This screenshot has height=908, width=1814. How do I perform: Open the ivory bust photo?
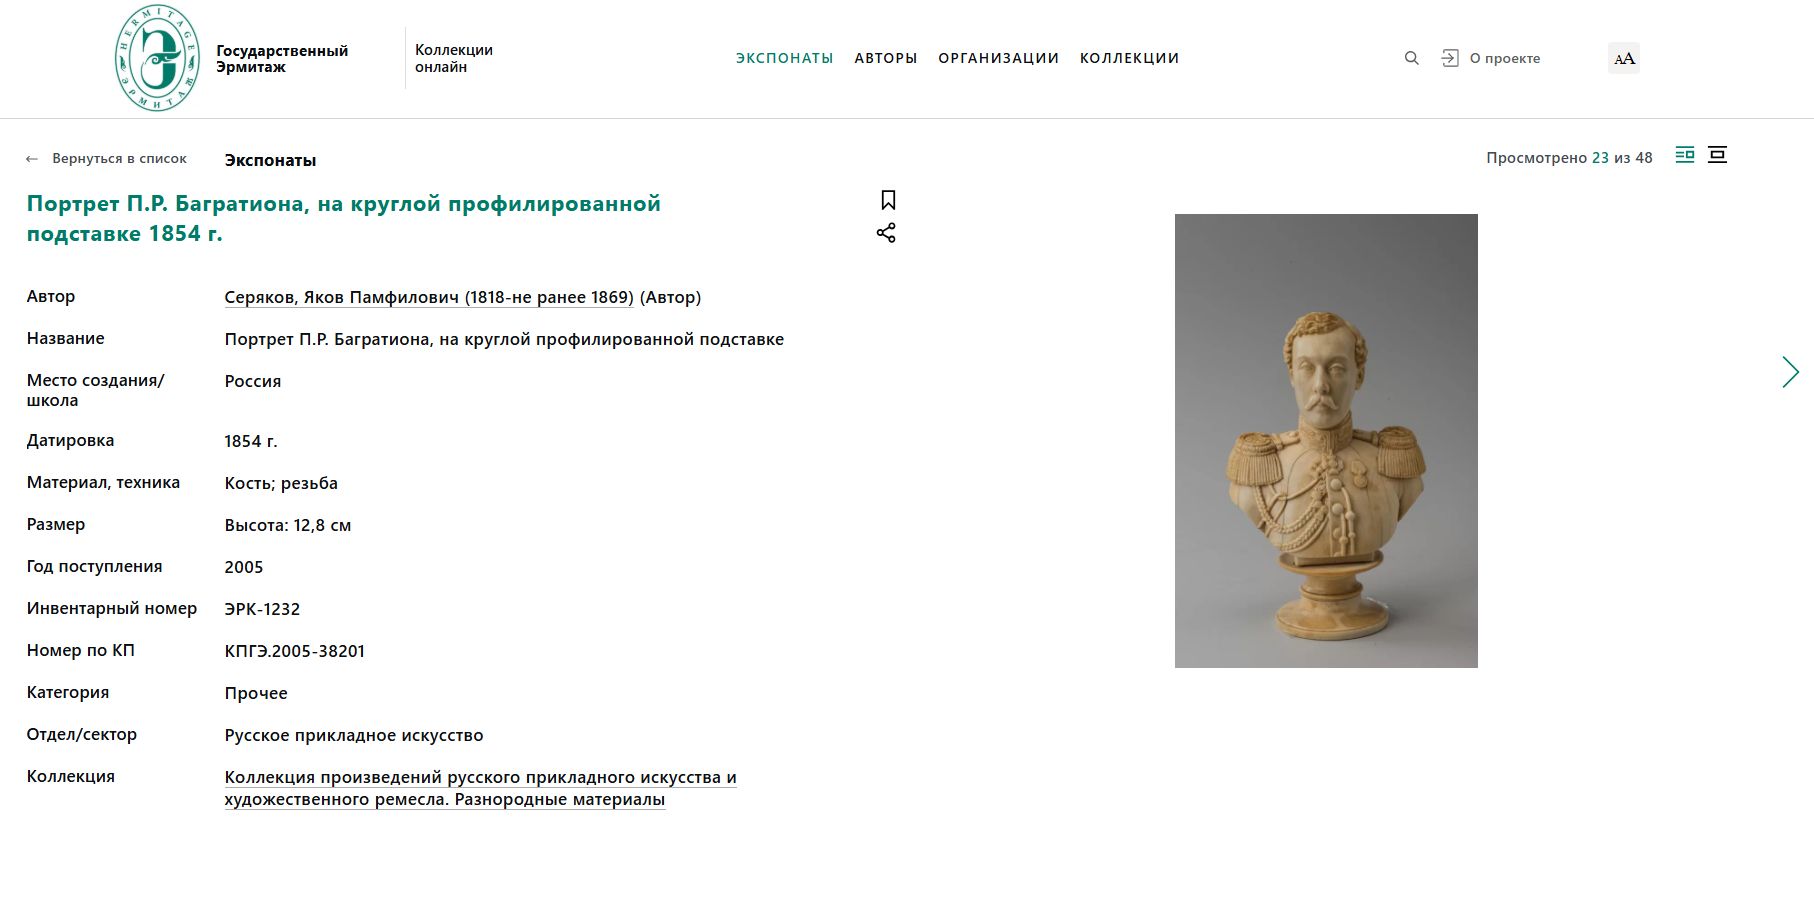point(1326,441)
